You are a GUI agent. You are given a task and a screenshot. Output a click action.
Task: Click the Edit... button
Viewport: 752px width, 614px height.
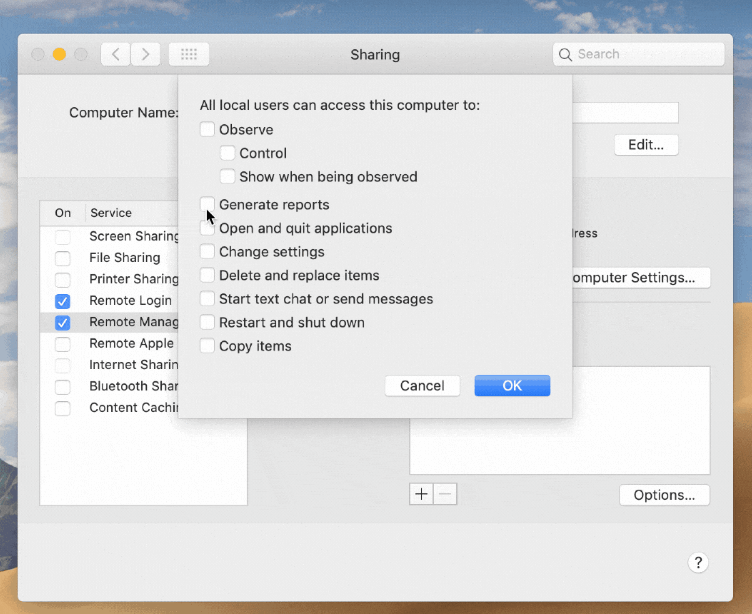646,144
